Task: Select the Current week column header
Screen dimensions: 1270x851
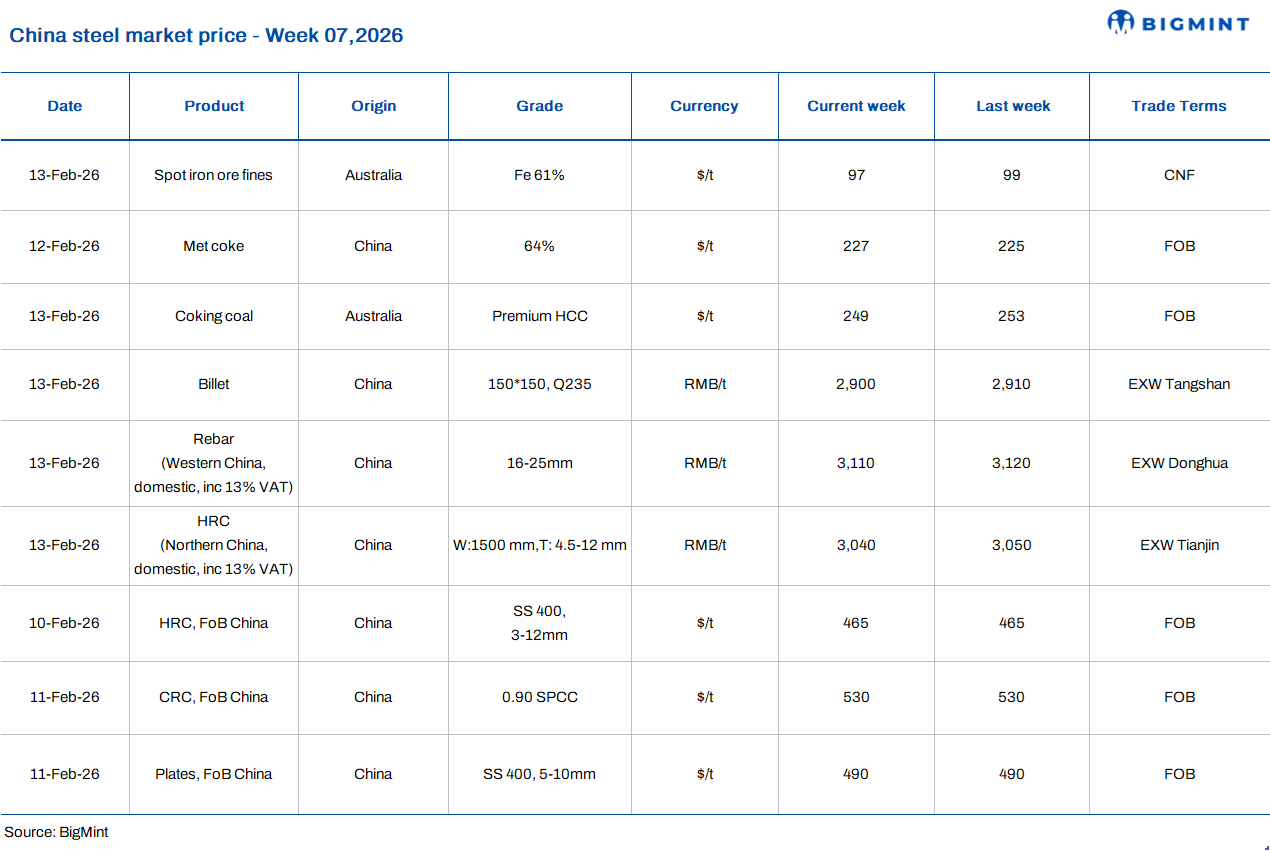Action: (x=856, y=106)
